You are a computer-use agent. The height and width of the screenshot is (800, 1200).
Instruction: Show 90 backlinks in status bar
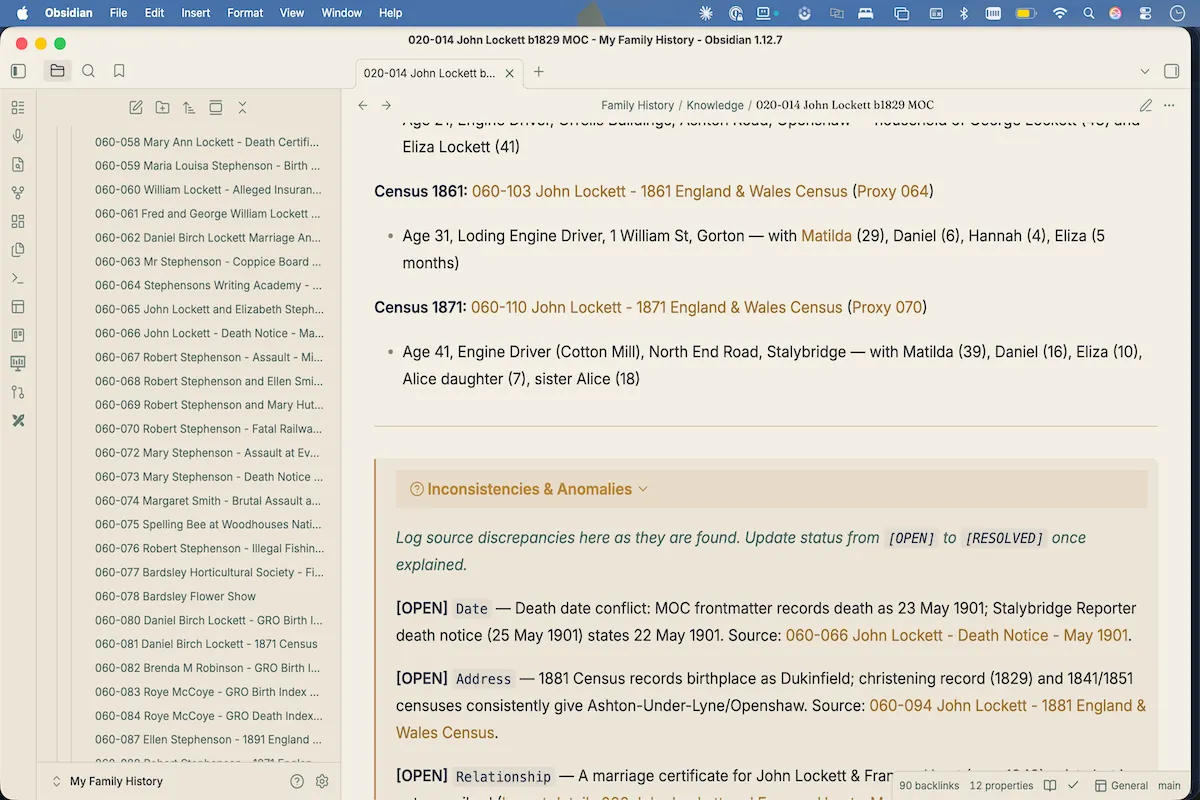click(x=929, y=786)
